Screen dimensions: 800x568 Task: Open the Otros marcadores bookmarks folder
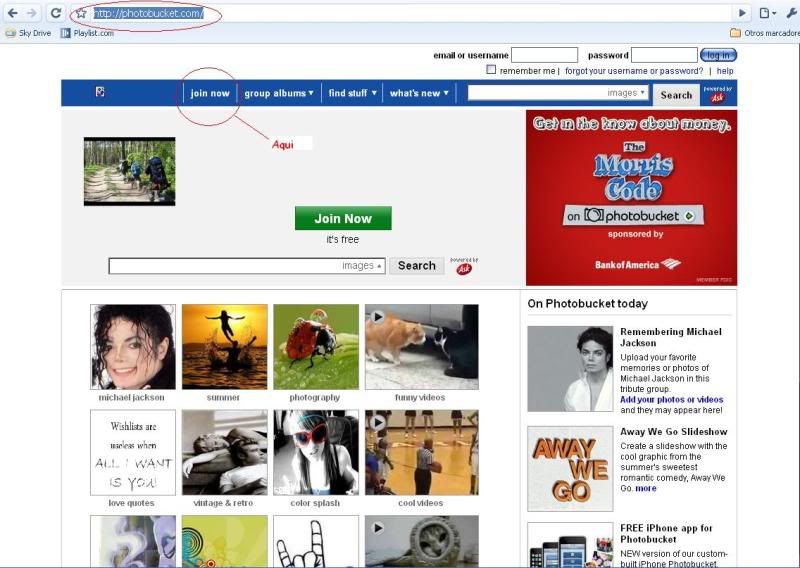(764, 33)
